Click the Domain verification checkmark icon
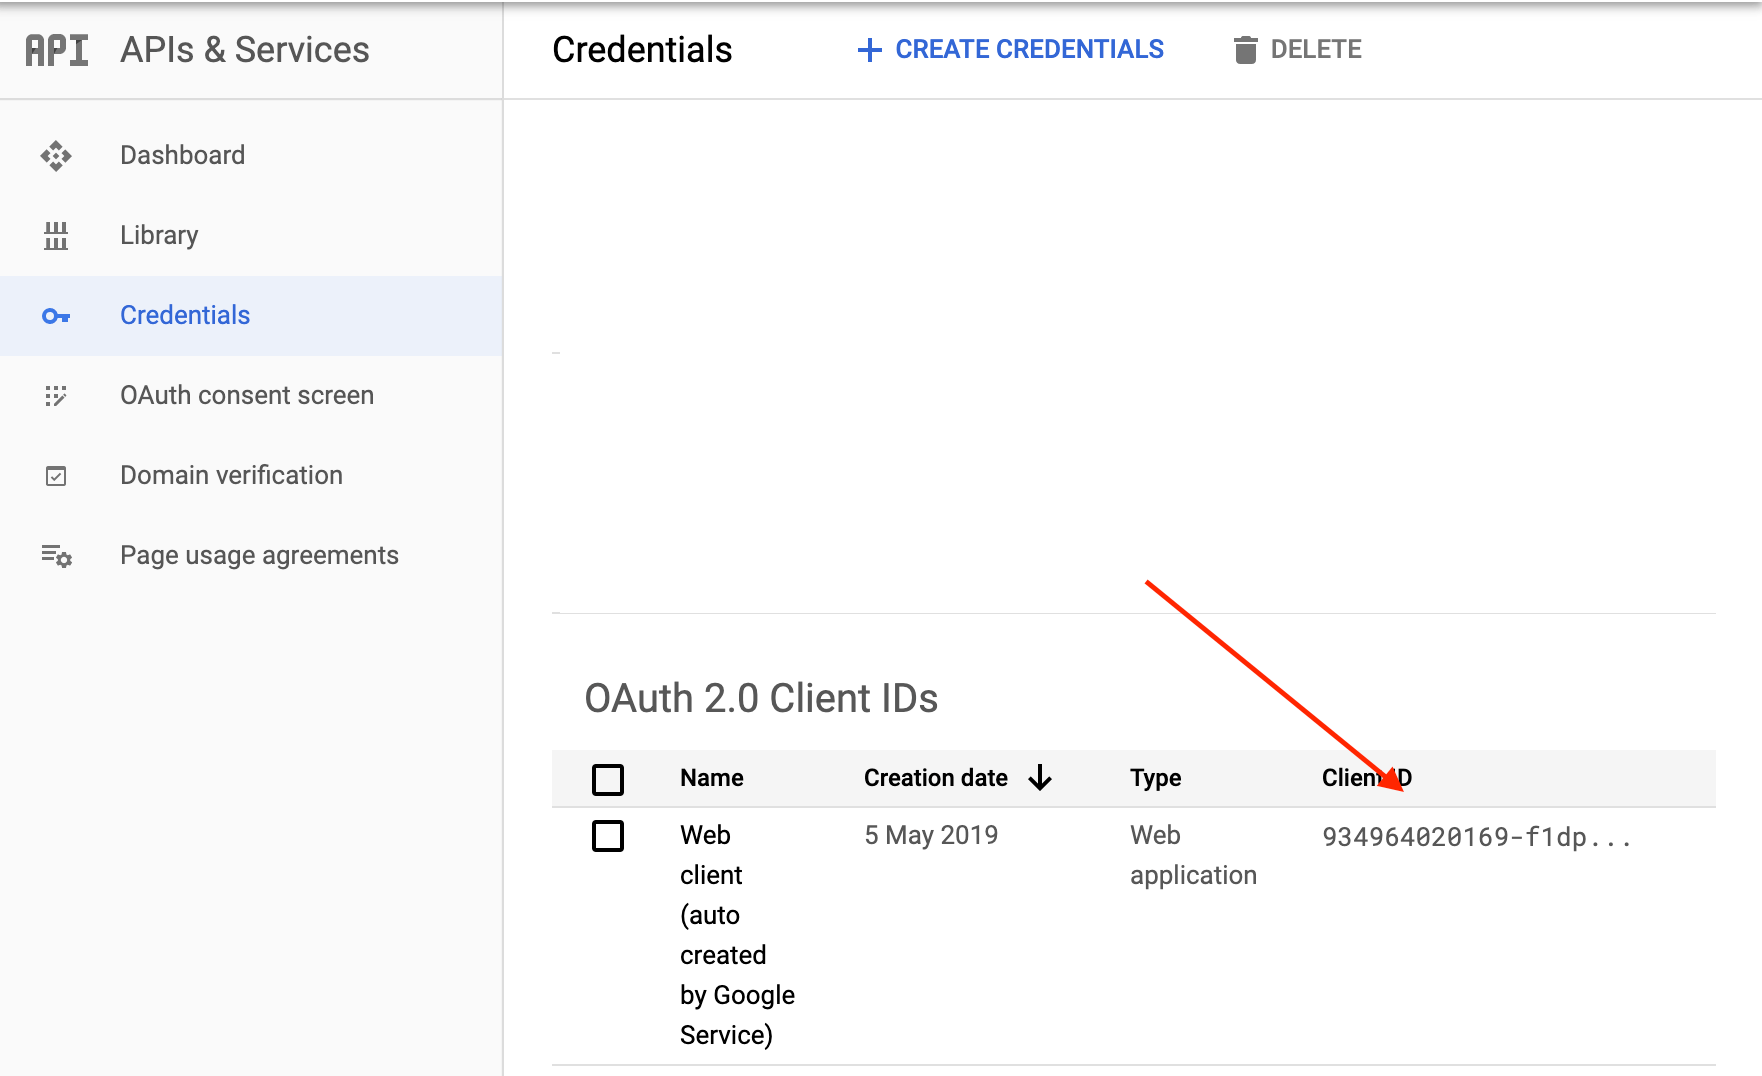1762x1076 pixels. (x=56, y=476)
